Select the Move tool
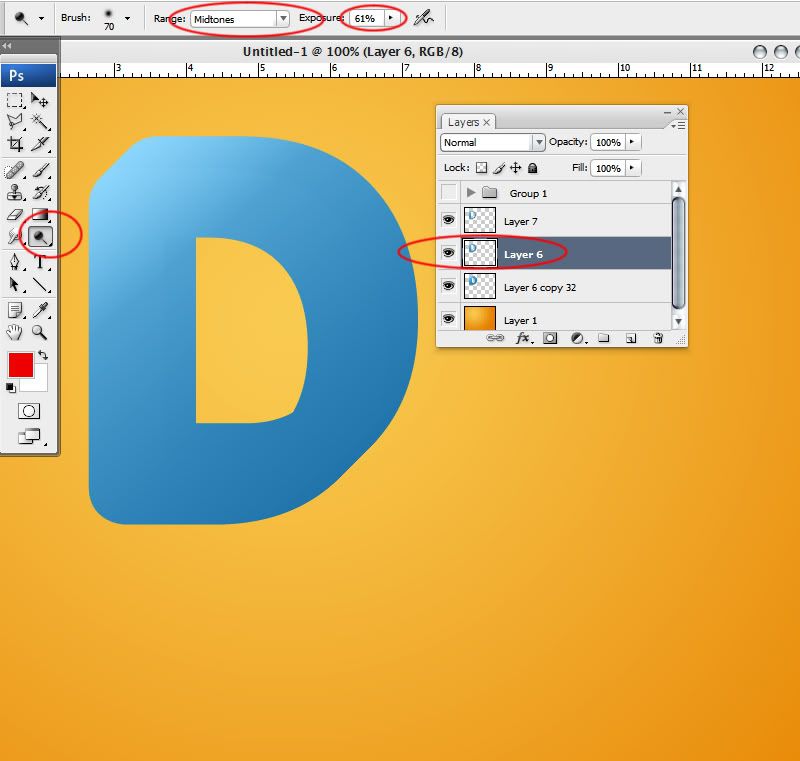800x761 pixels. point(40,100)
